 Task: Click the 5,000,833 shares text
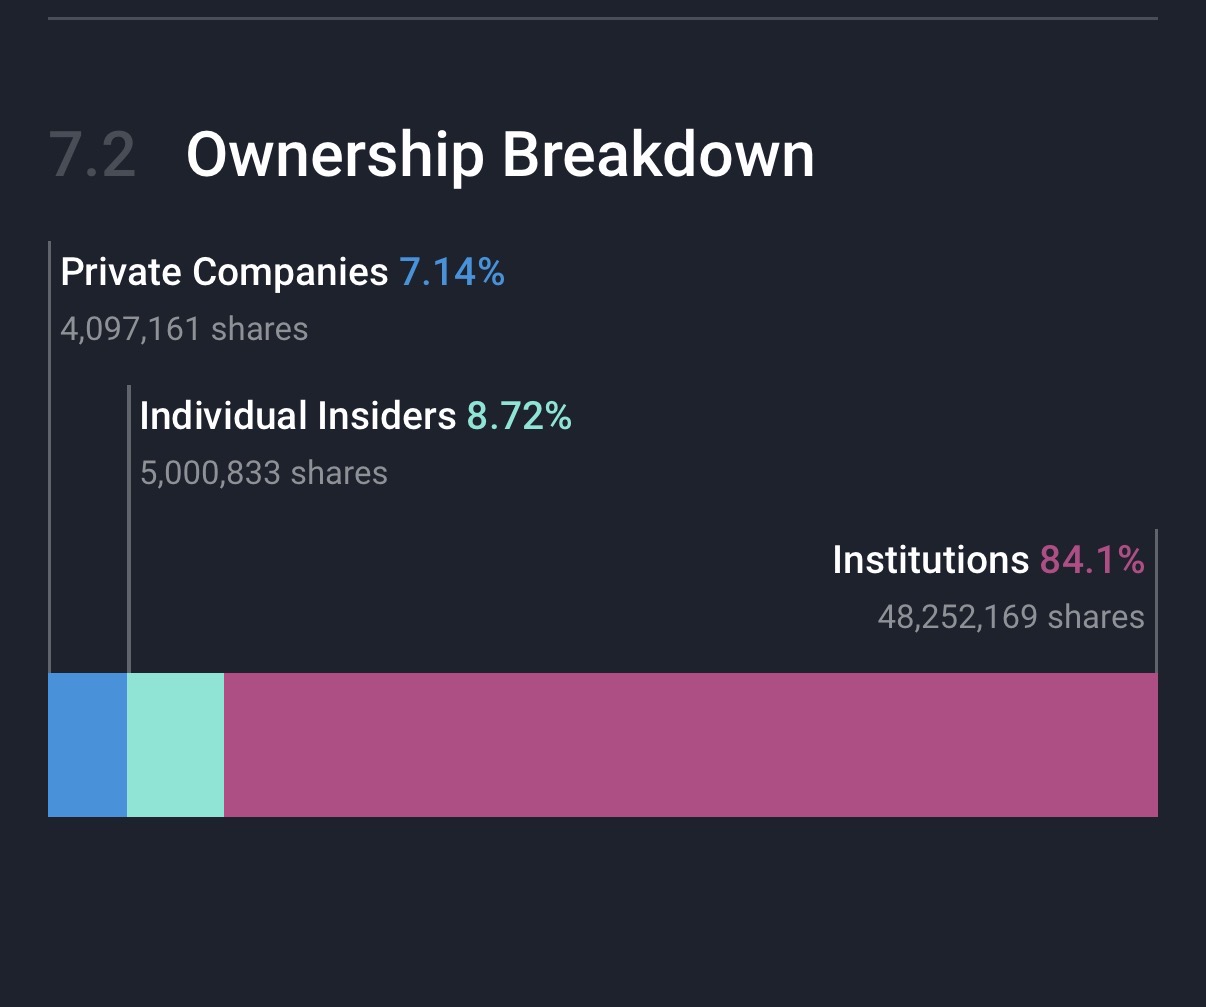(x=264, y=473)
